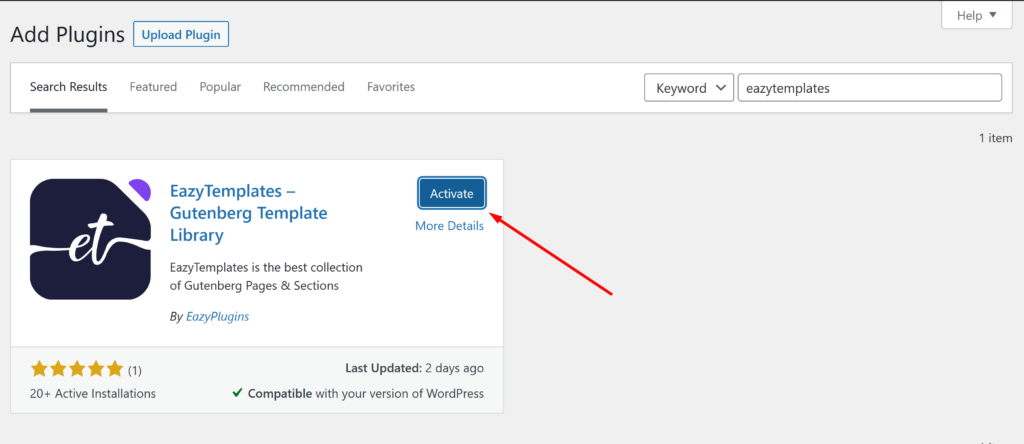Click the "(1)" rating count text
This screenshot has height=444, width=1024.
(135, 371)
